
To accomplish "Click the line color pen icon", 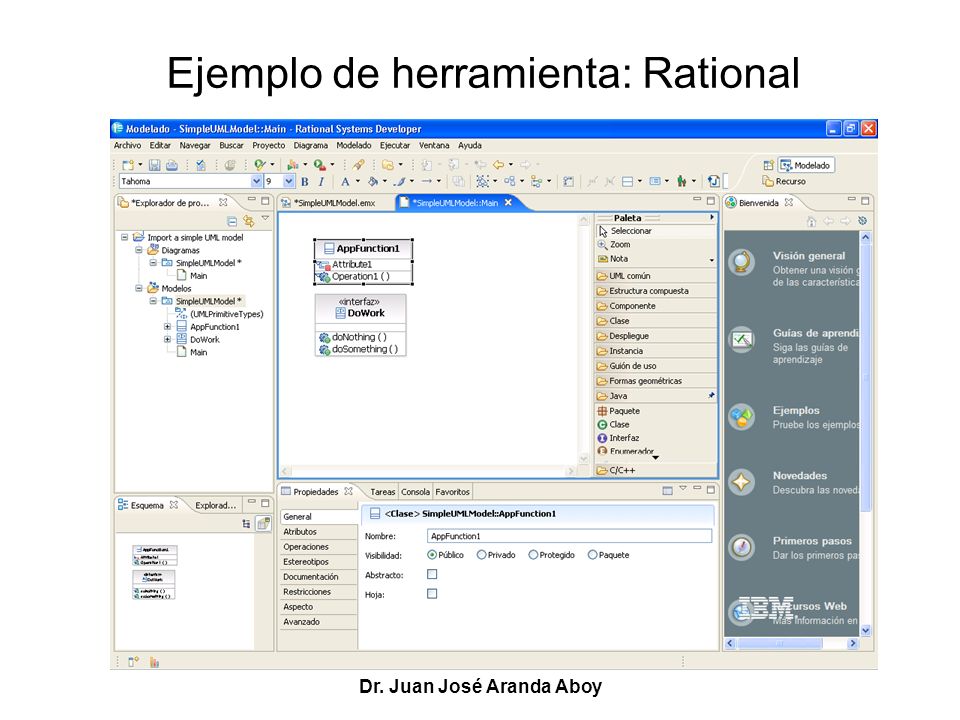I will [399, 181].
